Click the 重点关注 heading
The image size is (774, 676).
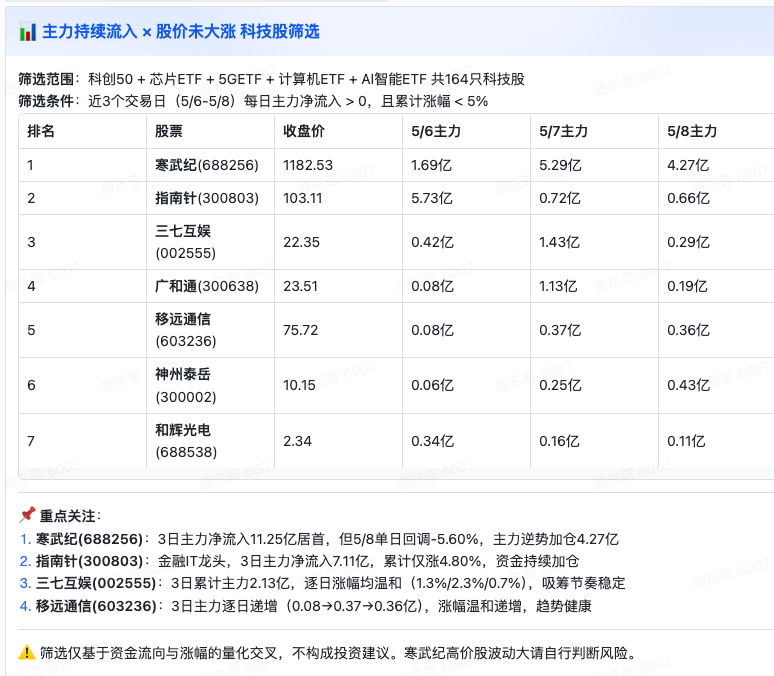click(x=70, y=516)
